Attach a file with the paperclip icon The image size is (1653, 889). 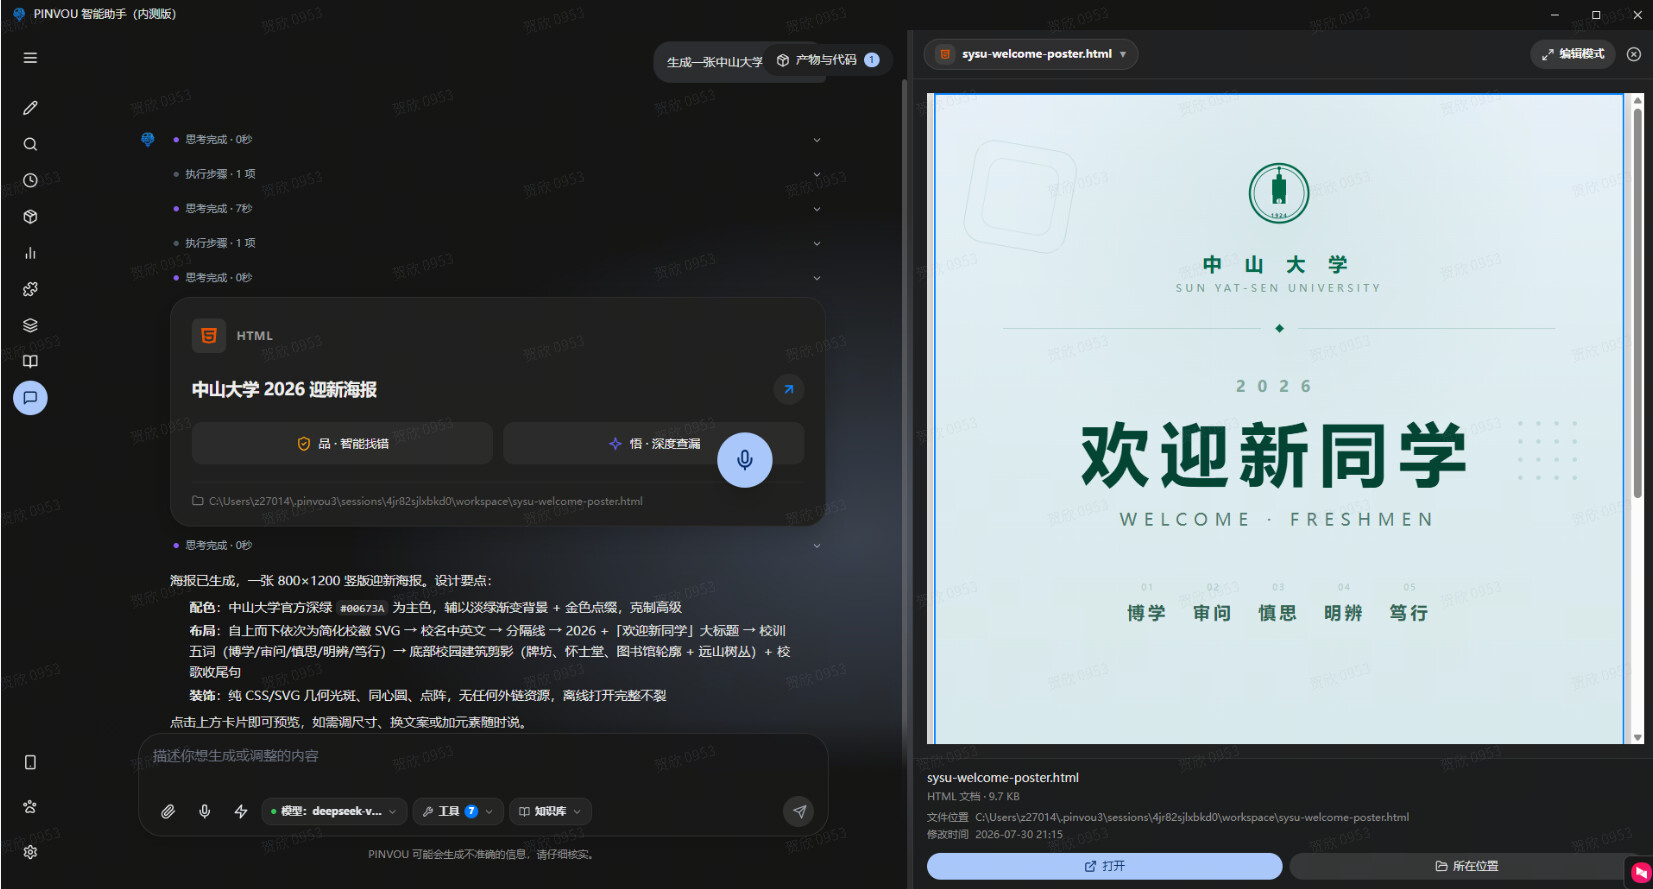point(168,811)
